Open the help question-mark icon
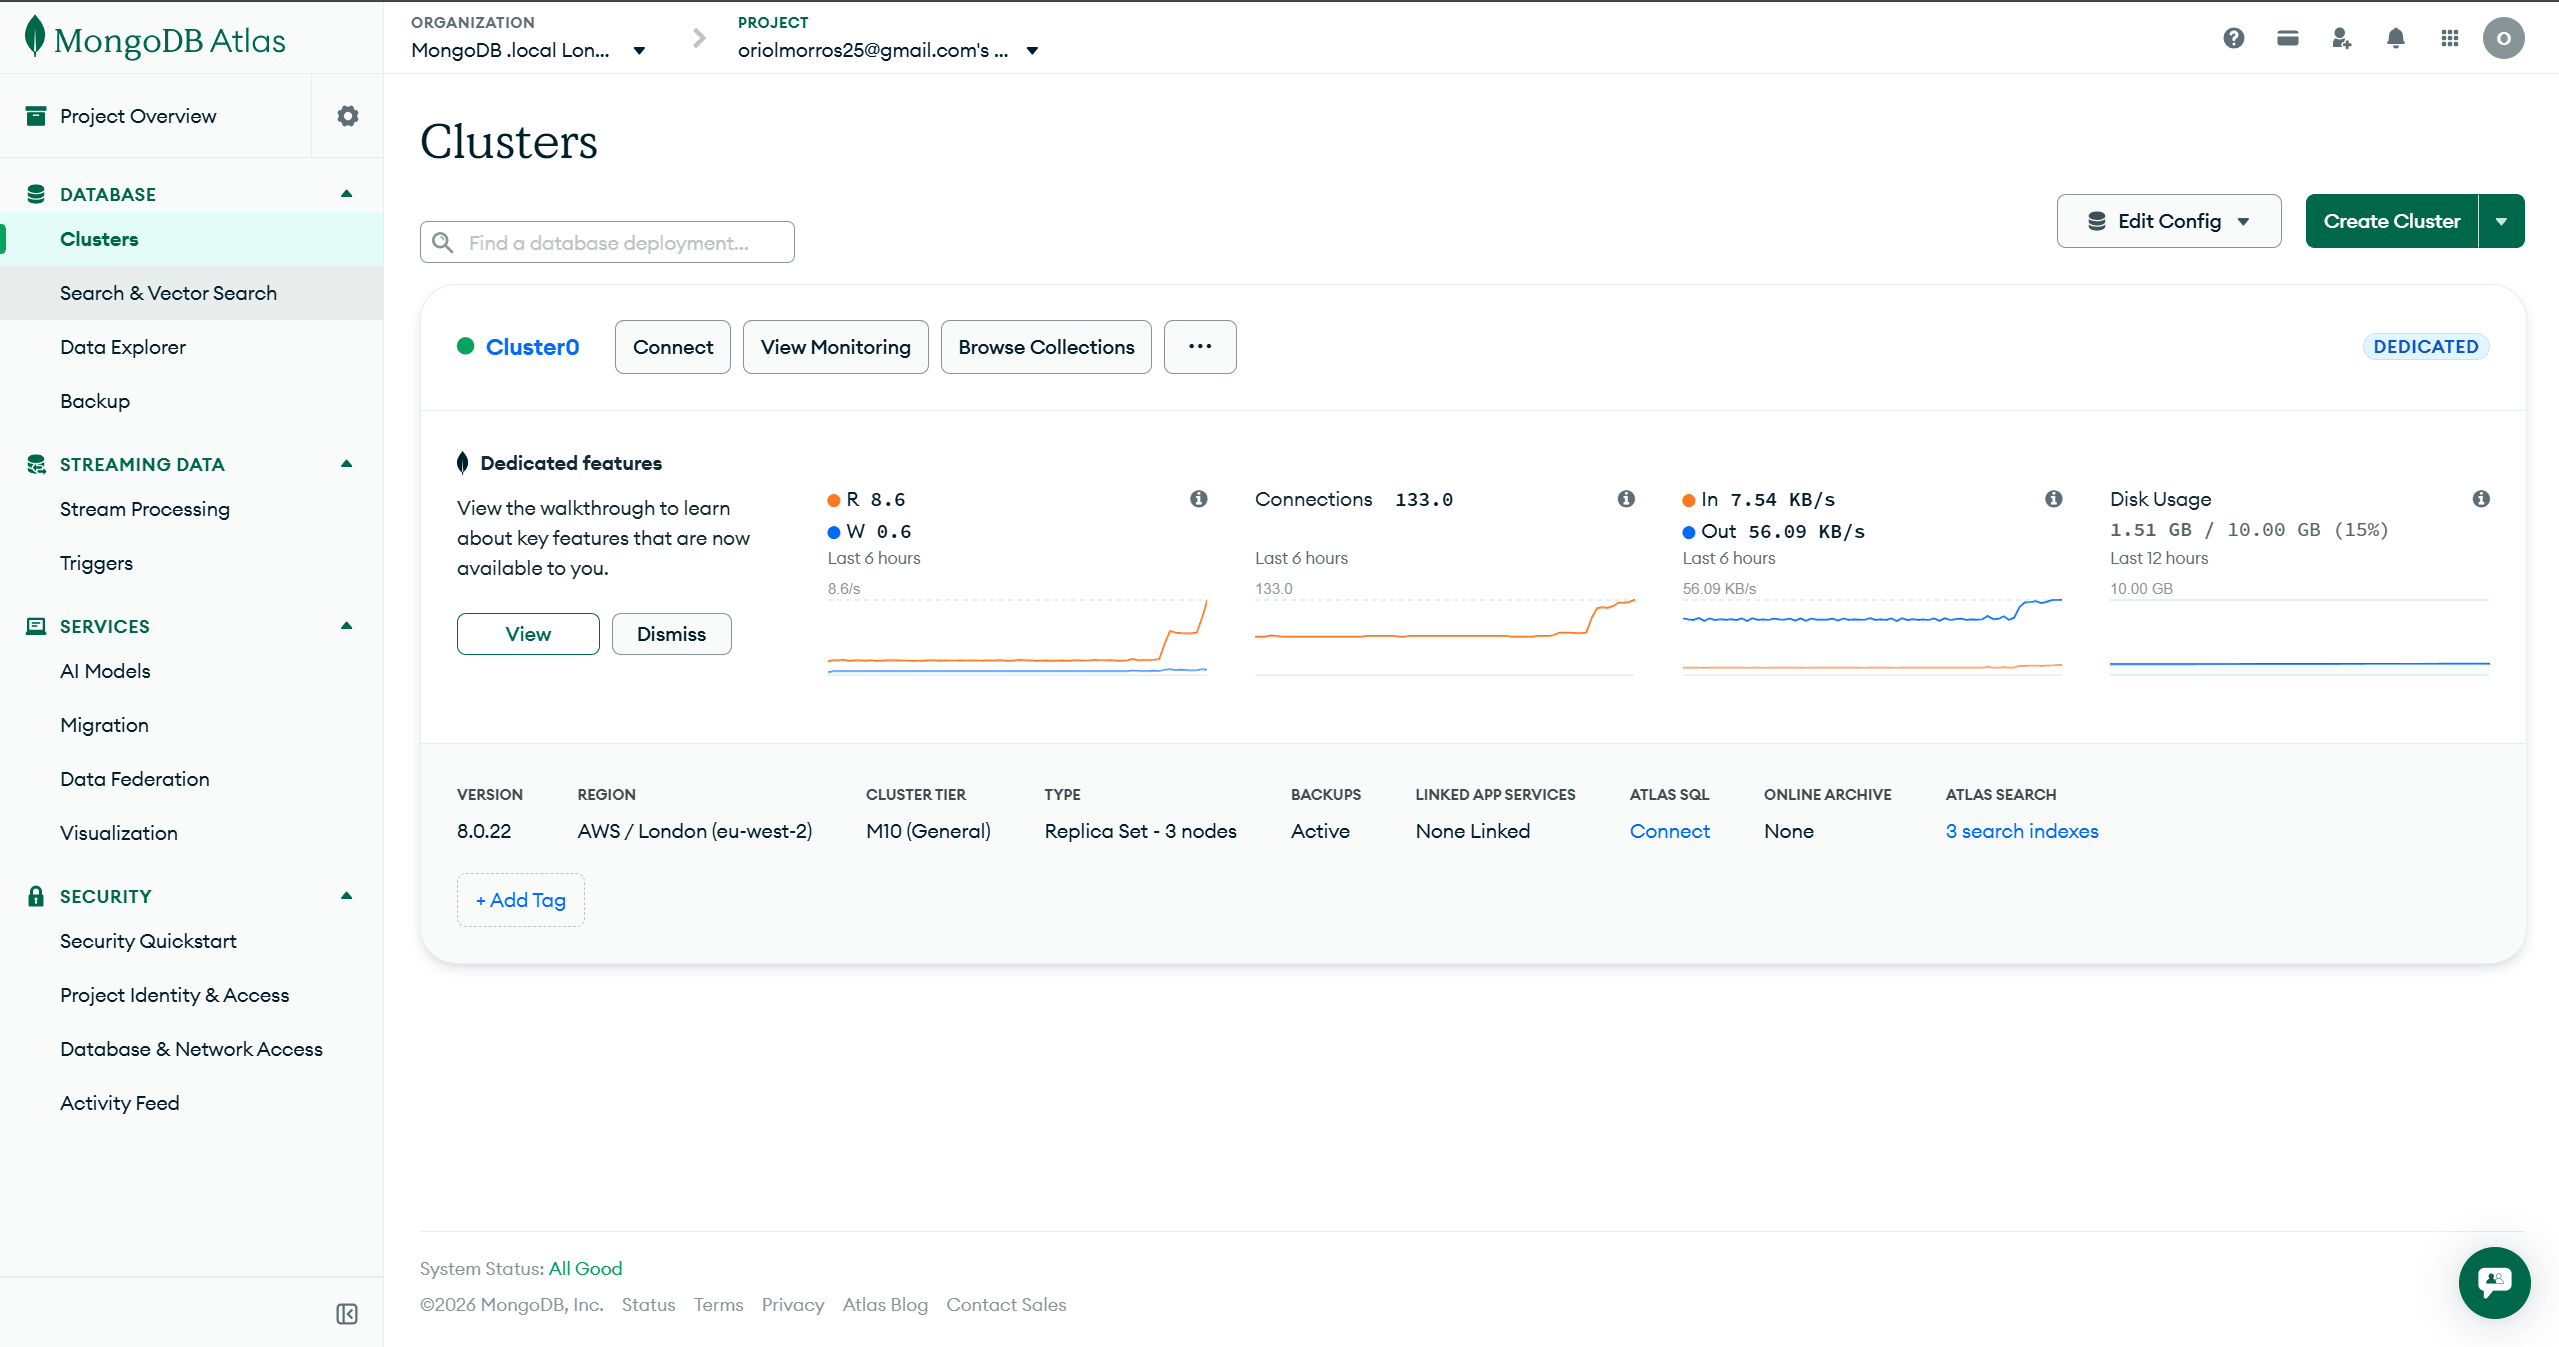 coord(2233,38)
